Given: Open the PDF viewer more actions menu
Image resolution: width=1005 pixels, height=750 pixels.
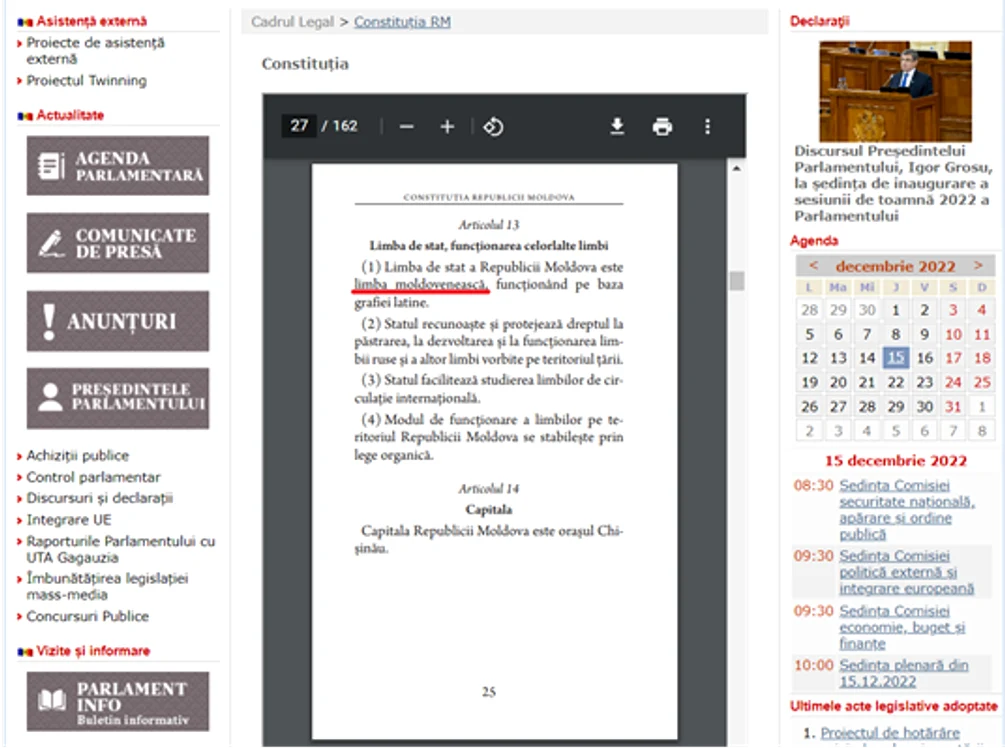Looking at the screenshot, I should point(708,127).
